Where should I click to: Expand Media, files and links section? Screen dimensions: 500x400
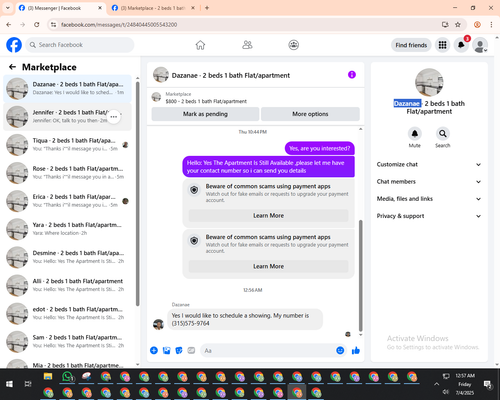coord(429,199)
